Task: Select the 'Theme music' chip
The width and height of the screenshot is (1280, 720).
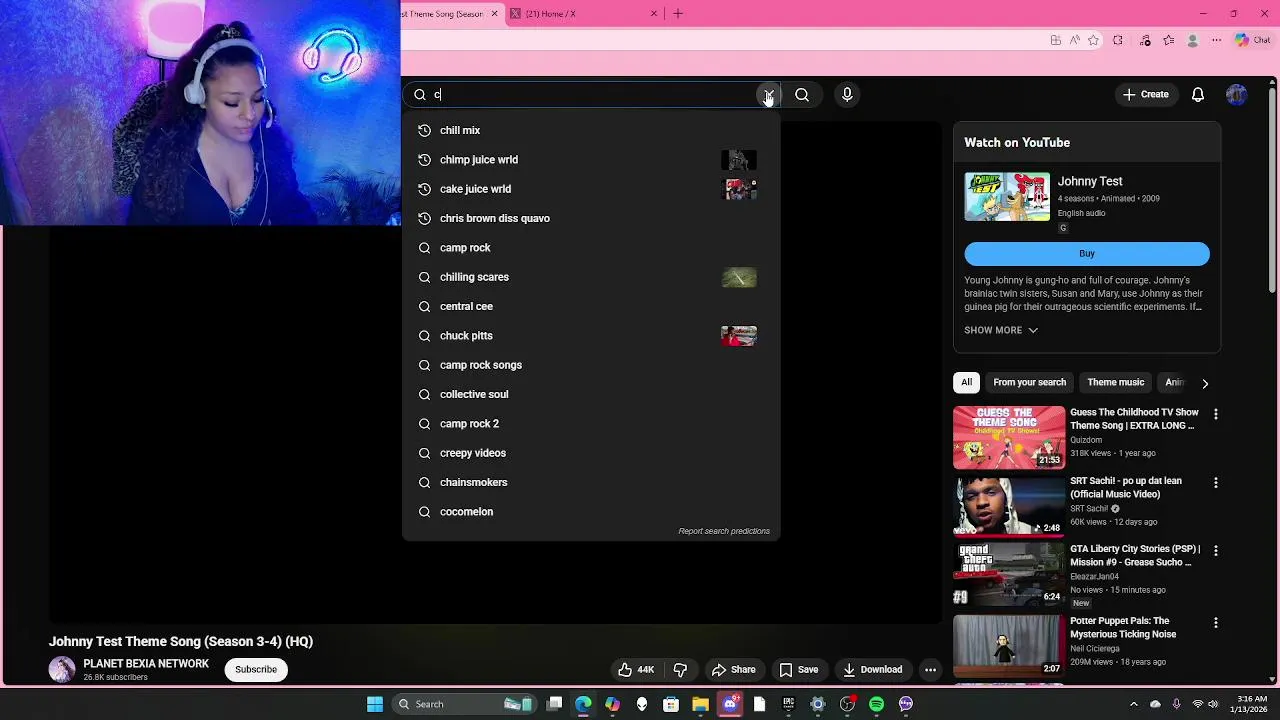Action: [1115, 382]
